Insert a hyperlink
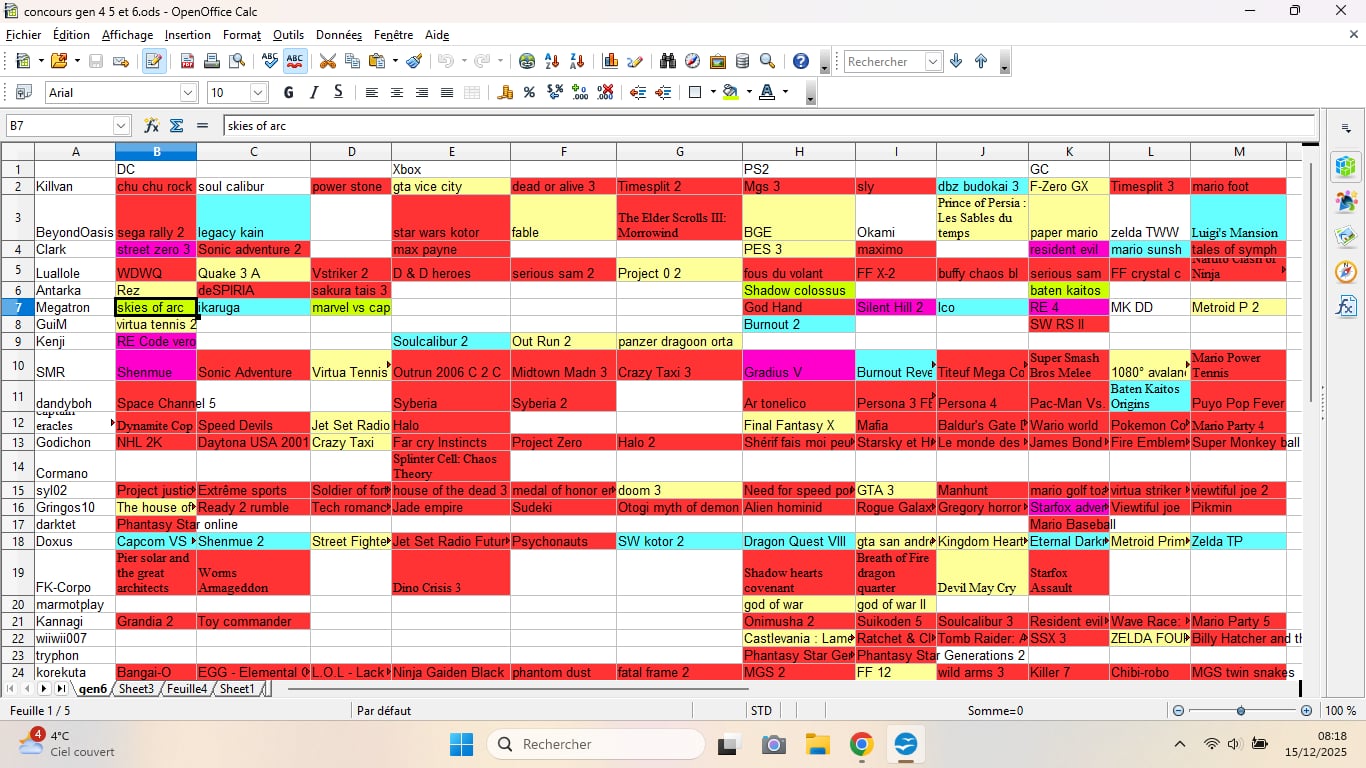 click(x=527, y=61)
